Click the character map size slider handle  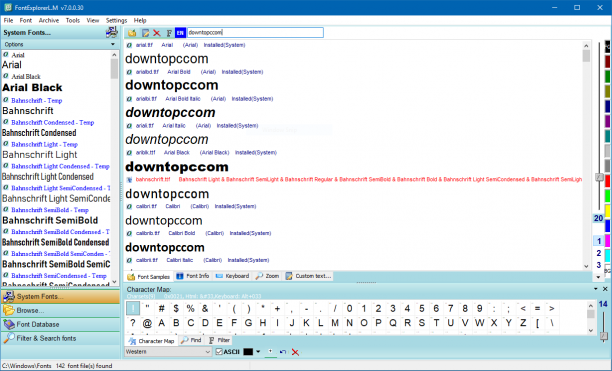603,336
